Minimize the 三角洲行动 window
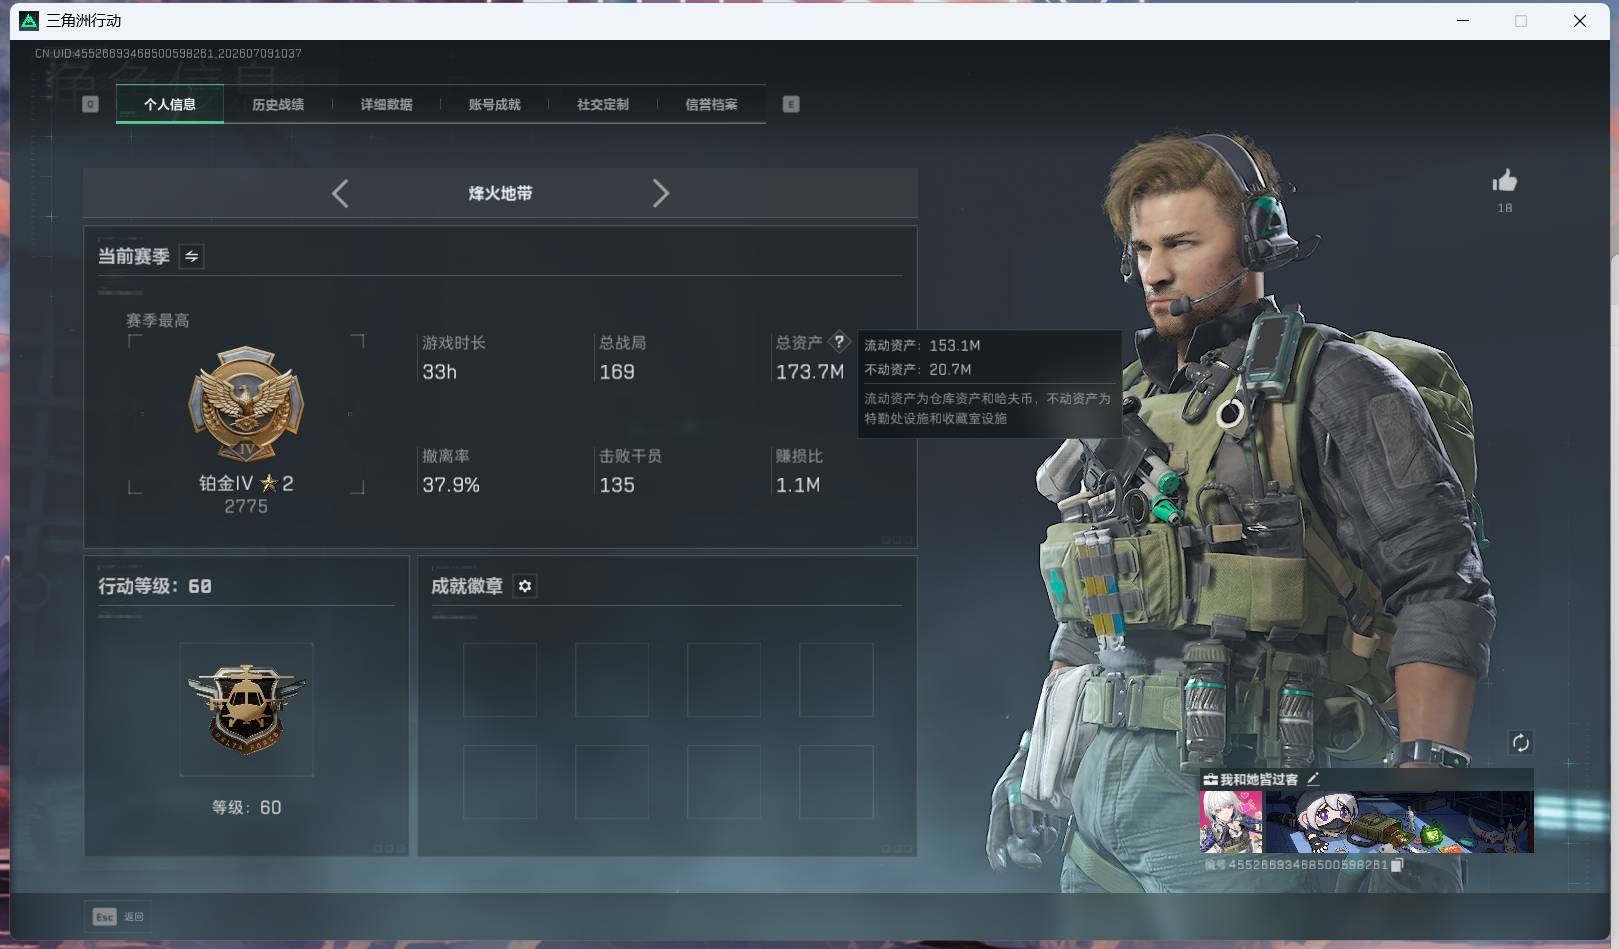 tap(1463, 21)
